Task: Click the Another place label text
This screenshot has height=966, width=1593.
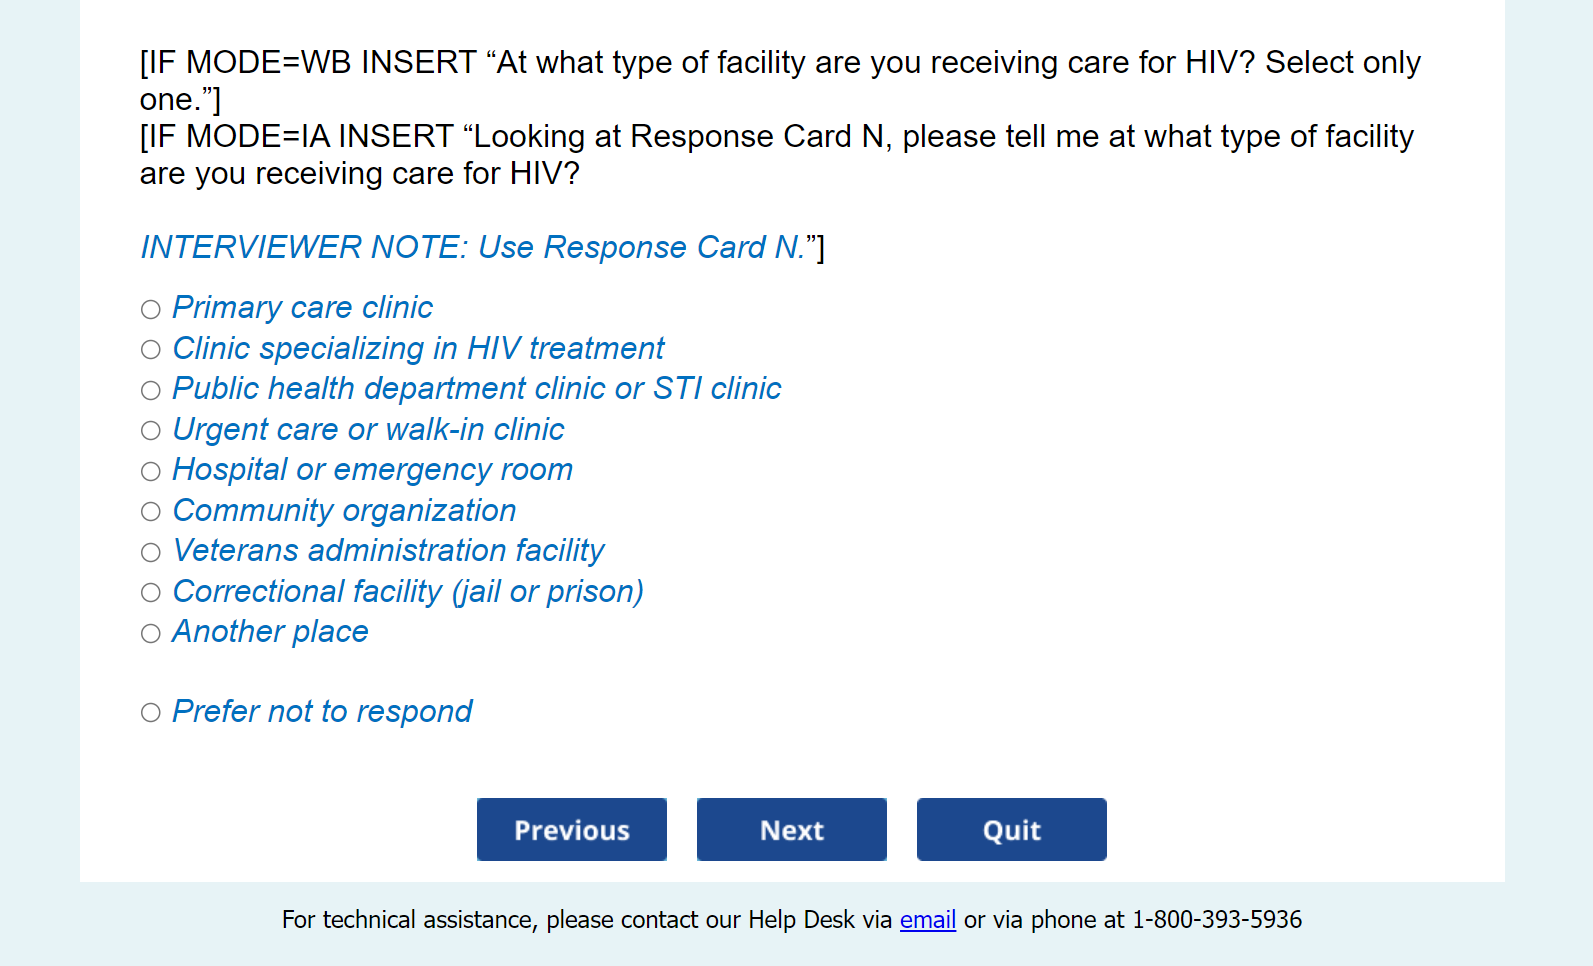Action: click(270, 632)
